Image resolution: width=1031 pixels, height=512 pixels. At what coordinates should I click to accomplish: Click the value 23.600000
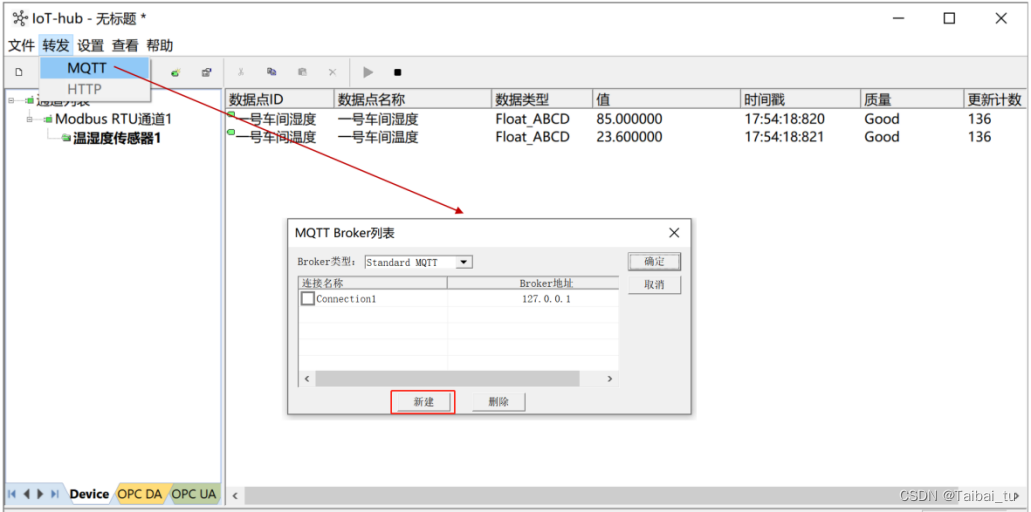click(629, 137)
